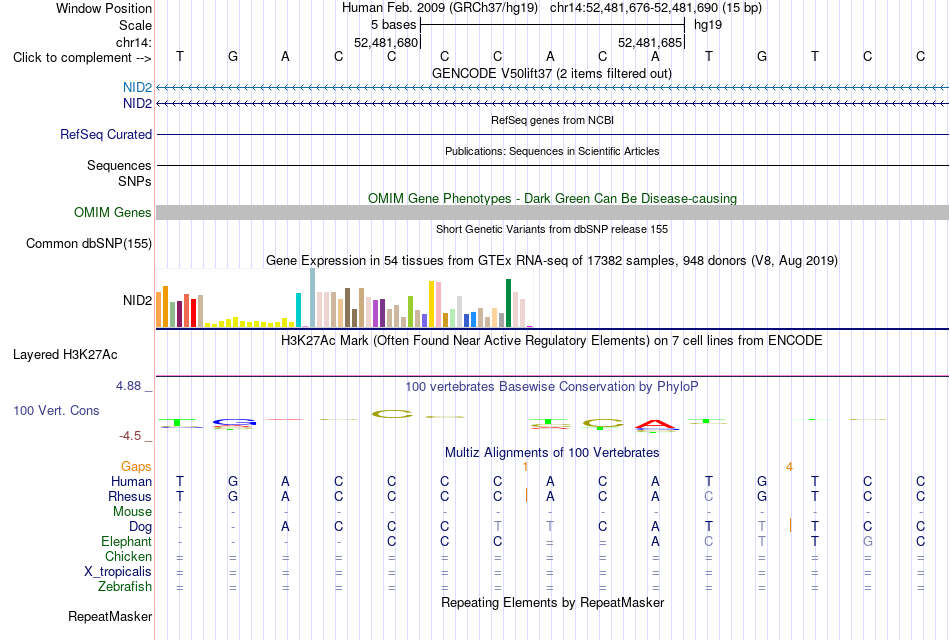Click the OMIM Gene Phenotypes green title

pyautogui.click(x=552, y=198)
